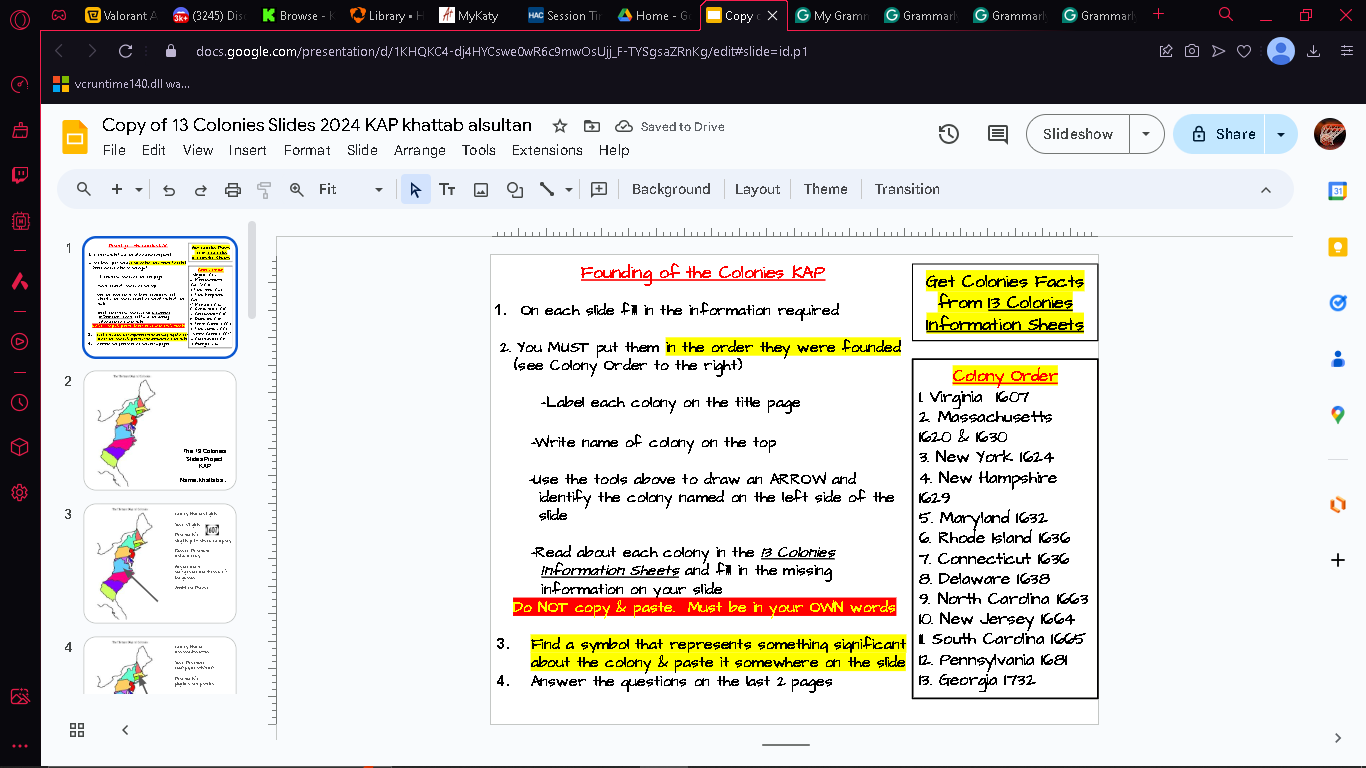Click the print icon
The height and width of the screenshot is (768, 1366).
tap(233, 190)
